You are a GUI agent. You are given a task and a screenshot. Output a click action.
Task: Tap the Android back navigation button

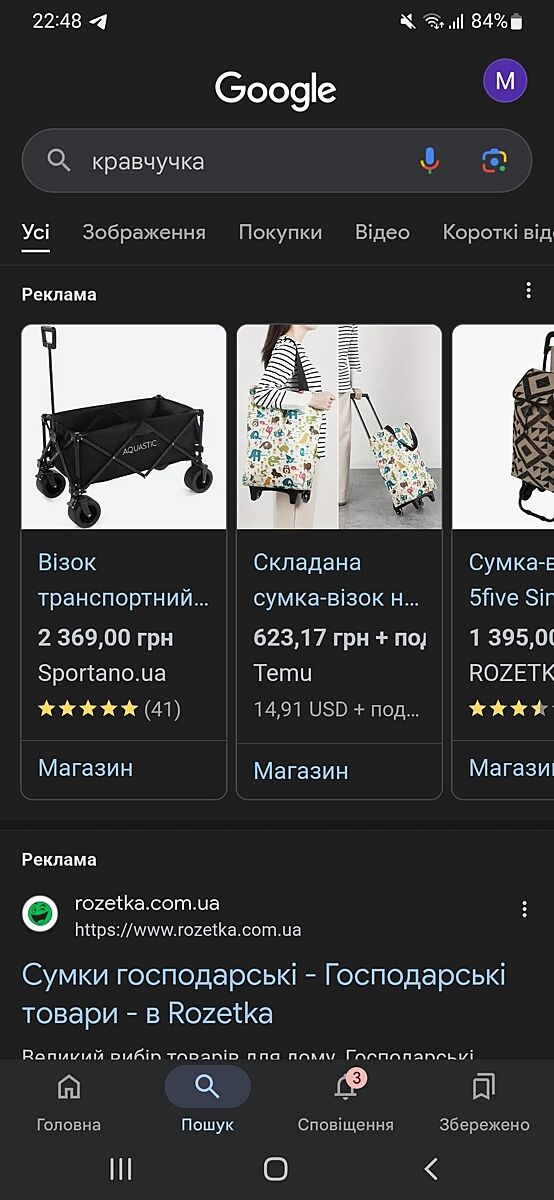pyautogui.click(x=431, y=1168)
